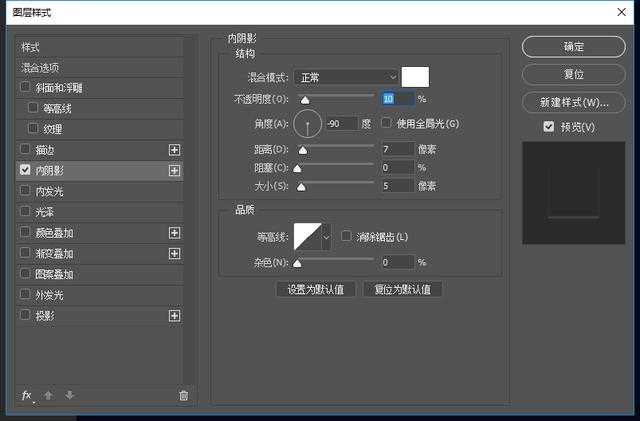Viewport: 640px width, 421px height.
Task: Click the move effect down arrow
Action: [69, 395]
